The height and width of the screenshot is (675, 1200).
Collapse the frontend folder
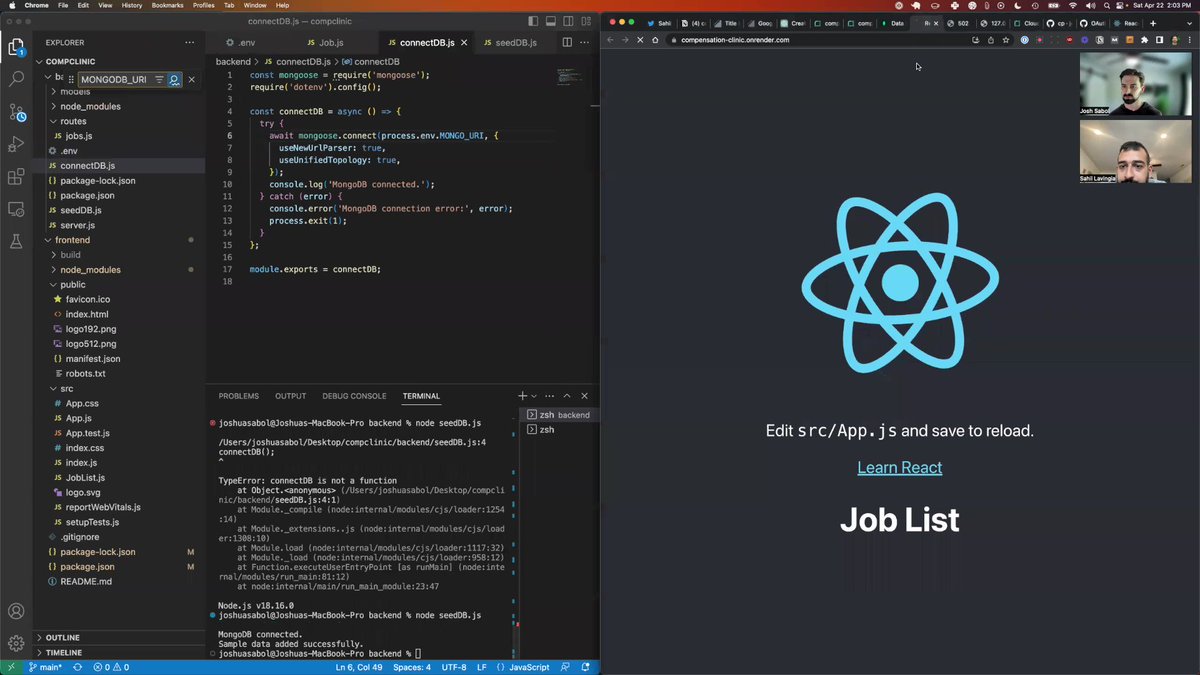point(118,240)
